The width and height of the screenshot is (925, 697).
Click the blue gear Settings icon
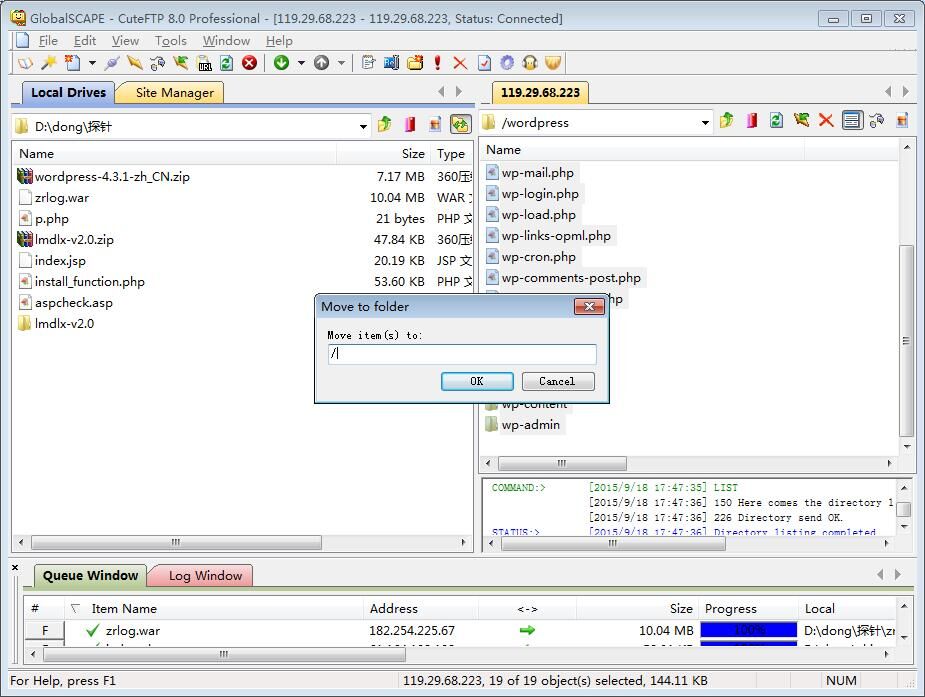(x=507, y=63)
